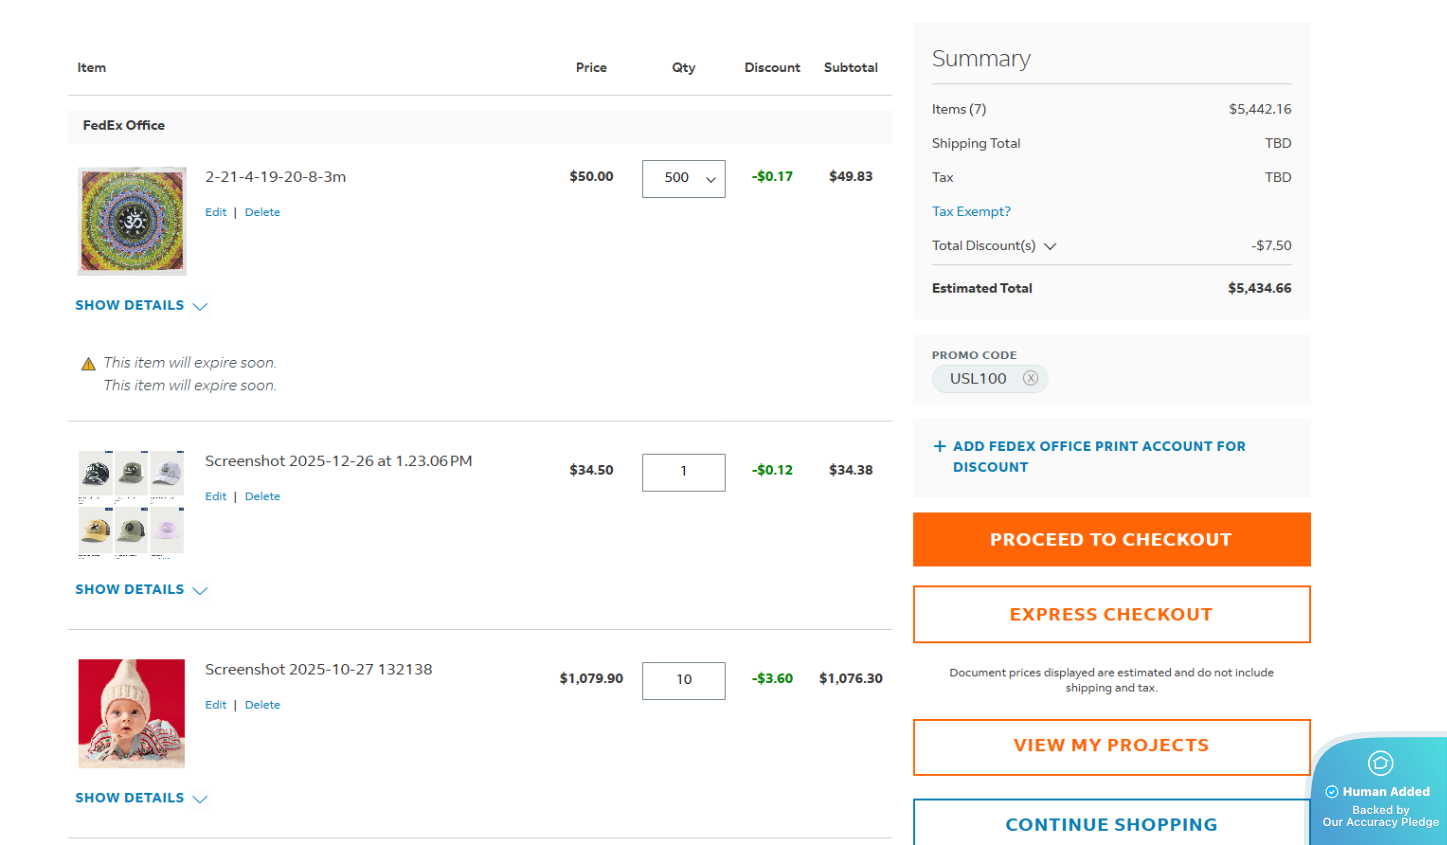Open the Tax Exempt? link
The height and width of the screenshot is (845, 1447).
(x=971, y=212)
